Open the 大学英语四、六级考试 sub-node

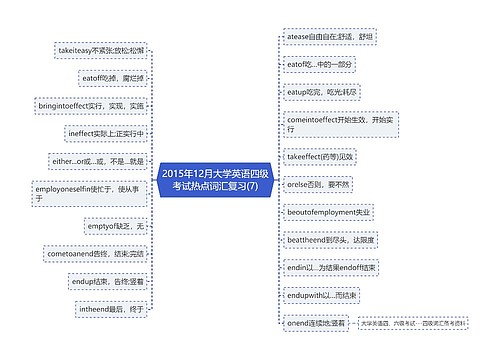click(x=413, y=323)
